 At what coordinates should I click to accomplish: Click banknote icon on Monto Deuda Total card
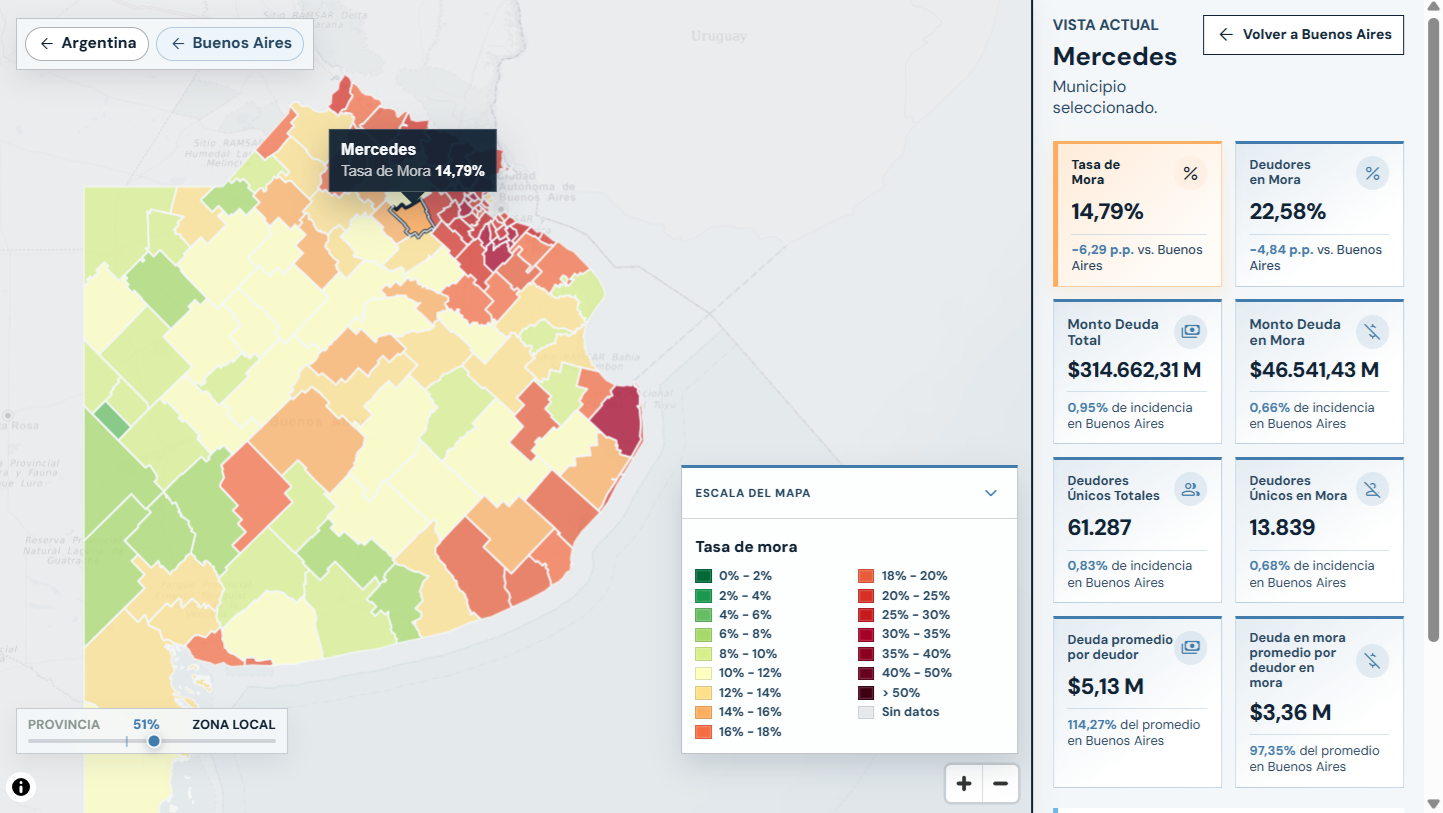[1190, 331]
